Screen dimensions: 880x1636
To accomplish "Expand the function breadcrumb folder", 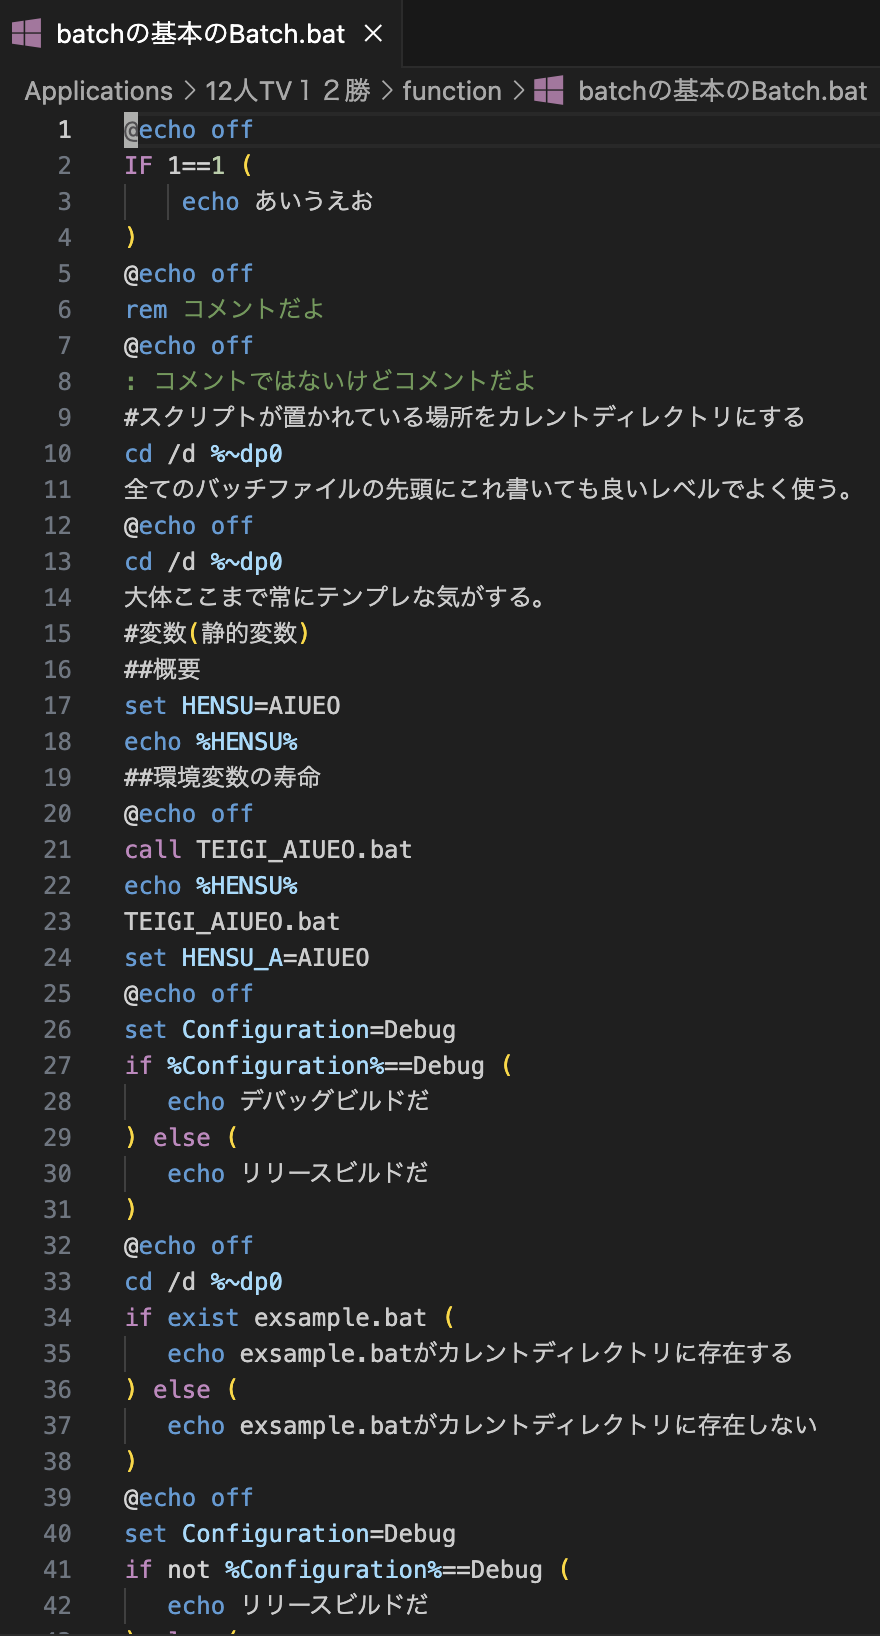I will click(x=452, y=91).
